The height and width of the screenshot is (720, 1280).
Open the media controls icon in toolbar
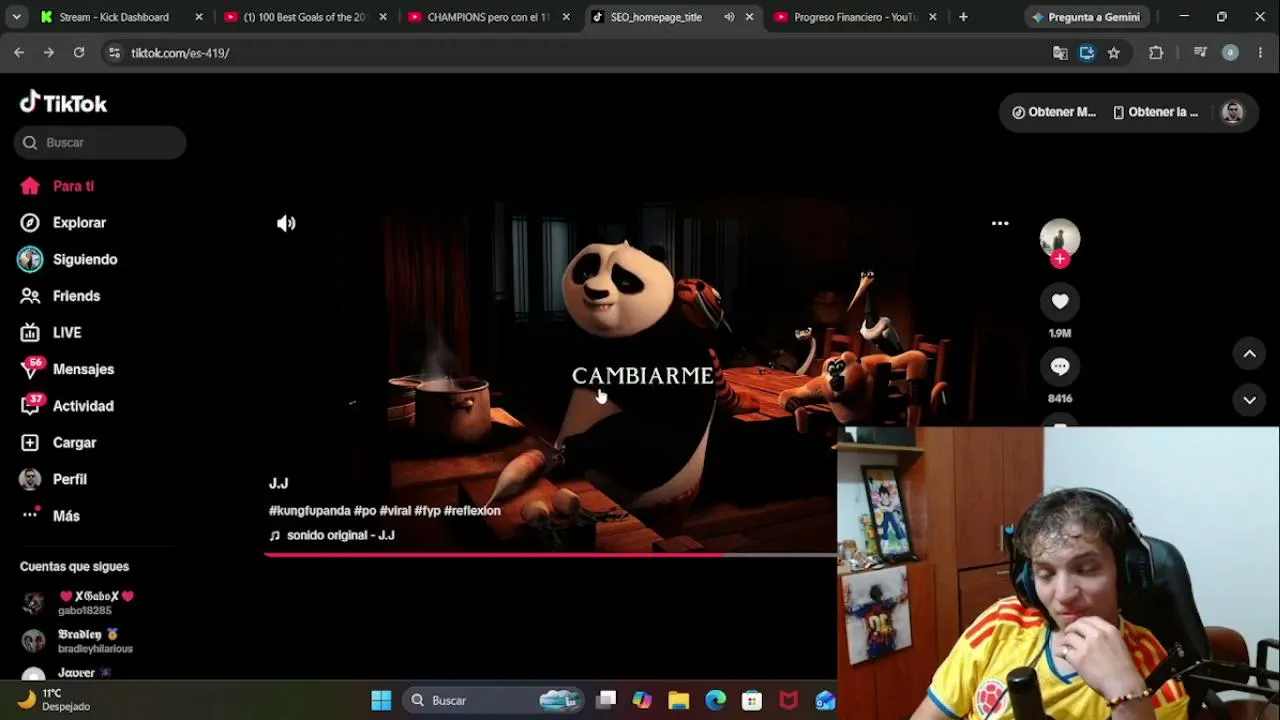pyautogui.click(x=1199, y=53)
